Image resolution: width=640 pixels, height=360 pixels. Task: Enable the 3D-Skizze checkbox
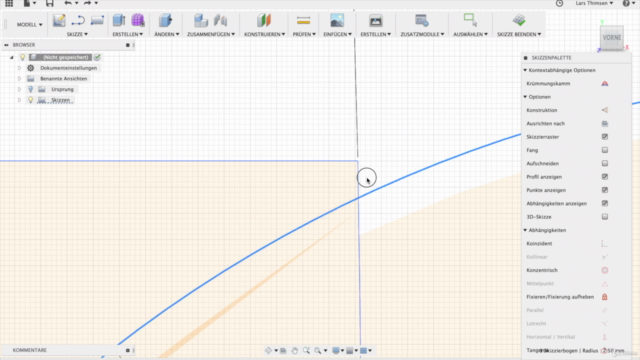605,217
